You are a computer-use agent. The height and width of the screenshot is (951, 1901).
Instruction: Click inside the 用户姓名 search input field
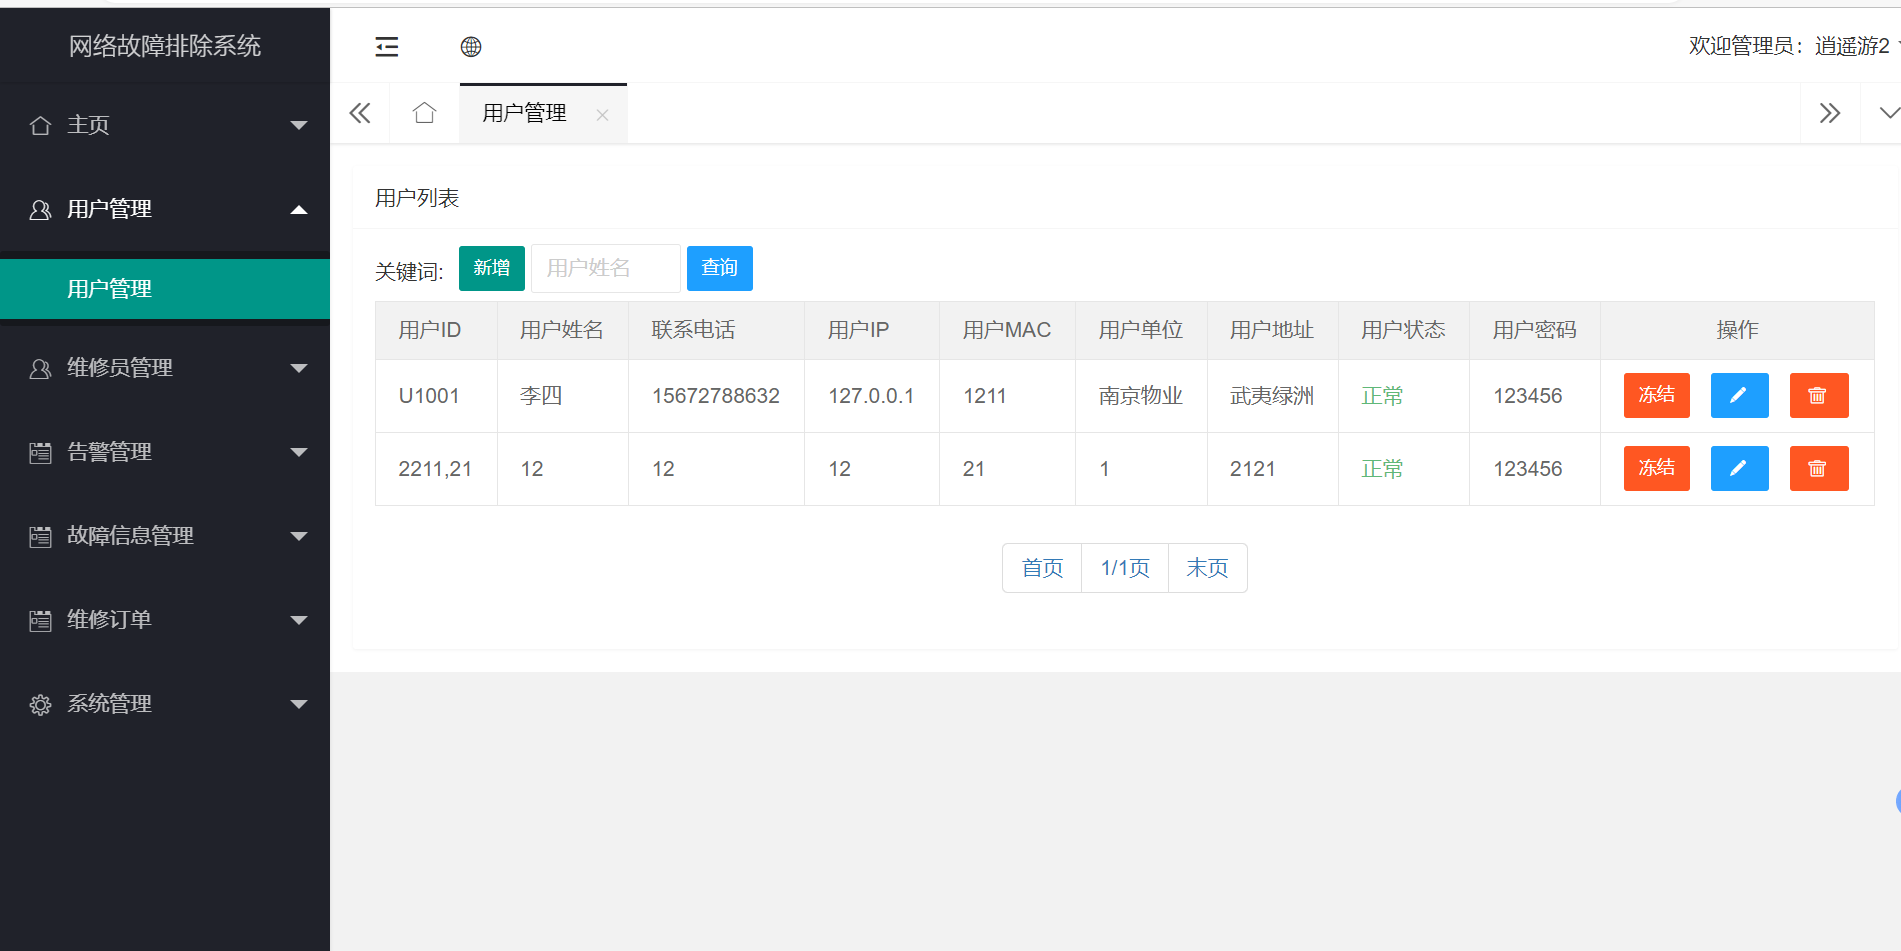pos(604,268)
